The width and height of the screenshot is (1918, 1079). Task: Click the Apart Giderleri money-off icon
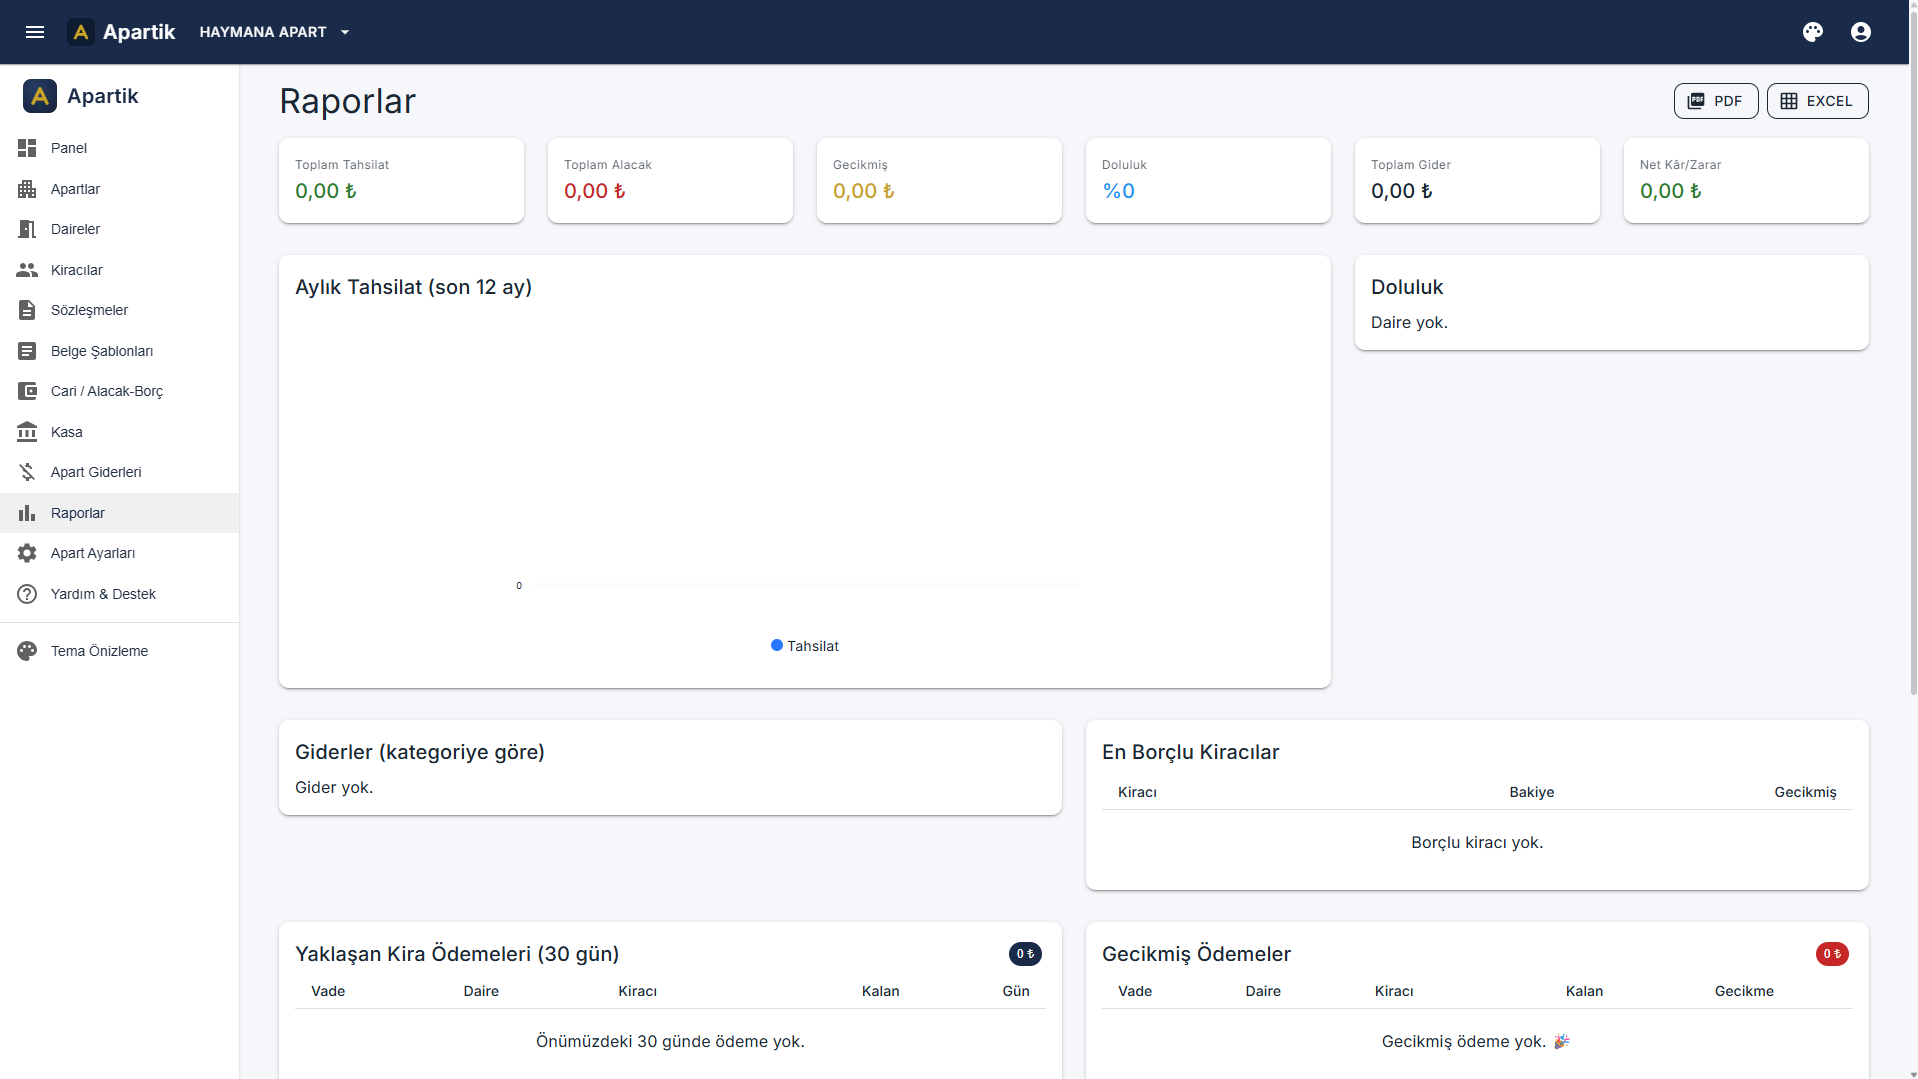[x=27, y=472]
